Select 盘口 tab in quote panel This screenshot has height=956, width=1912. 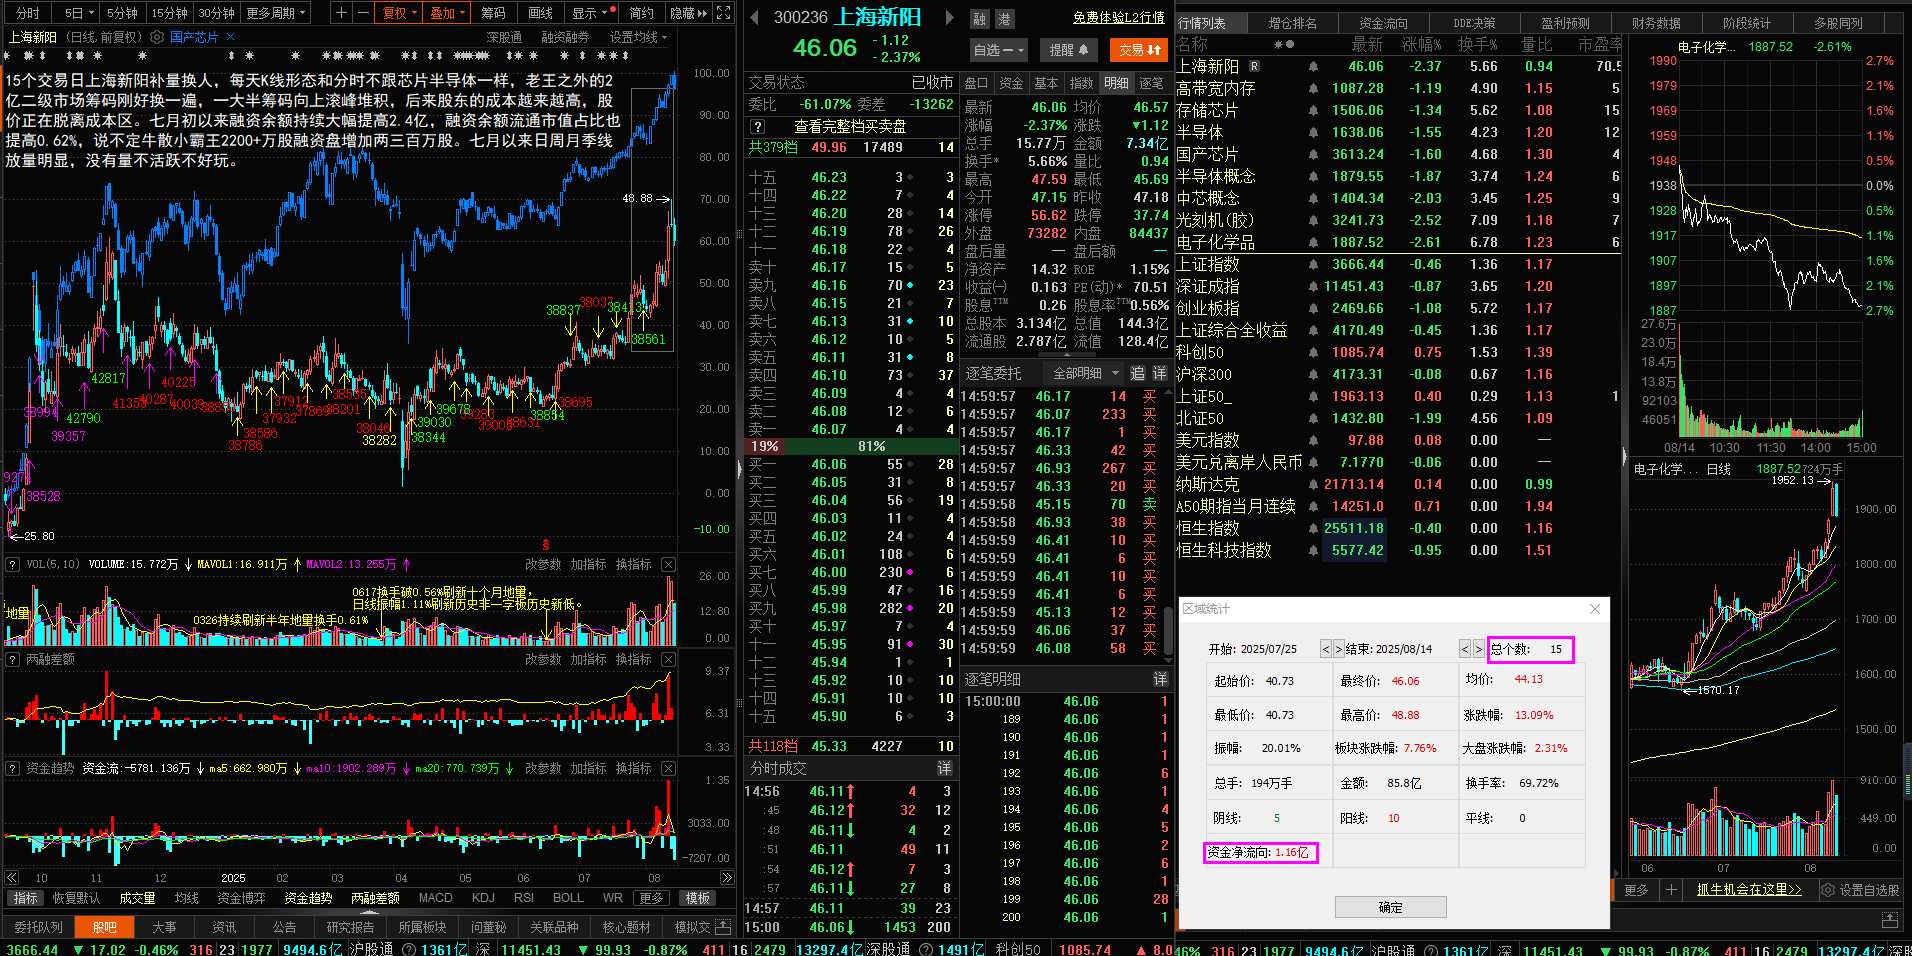click(976, 83)
